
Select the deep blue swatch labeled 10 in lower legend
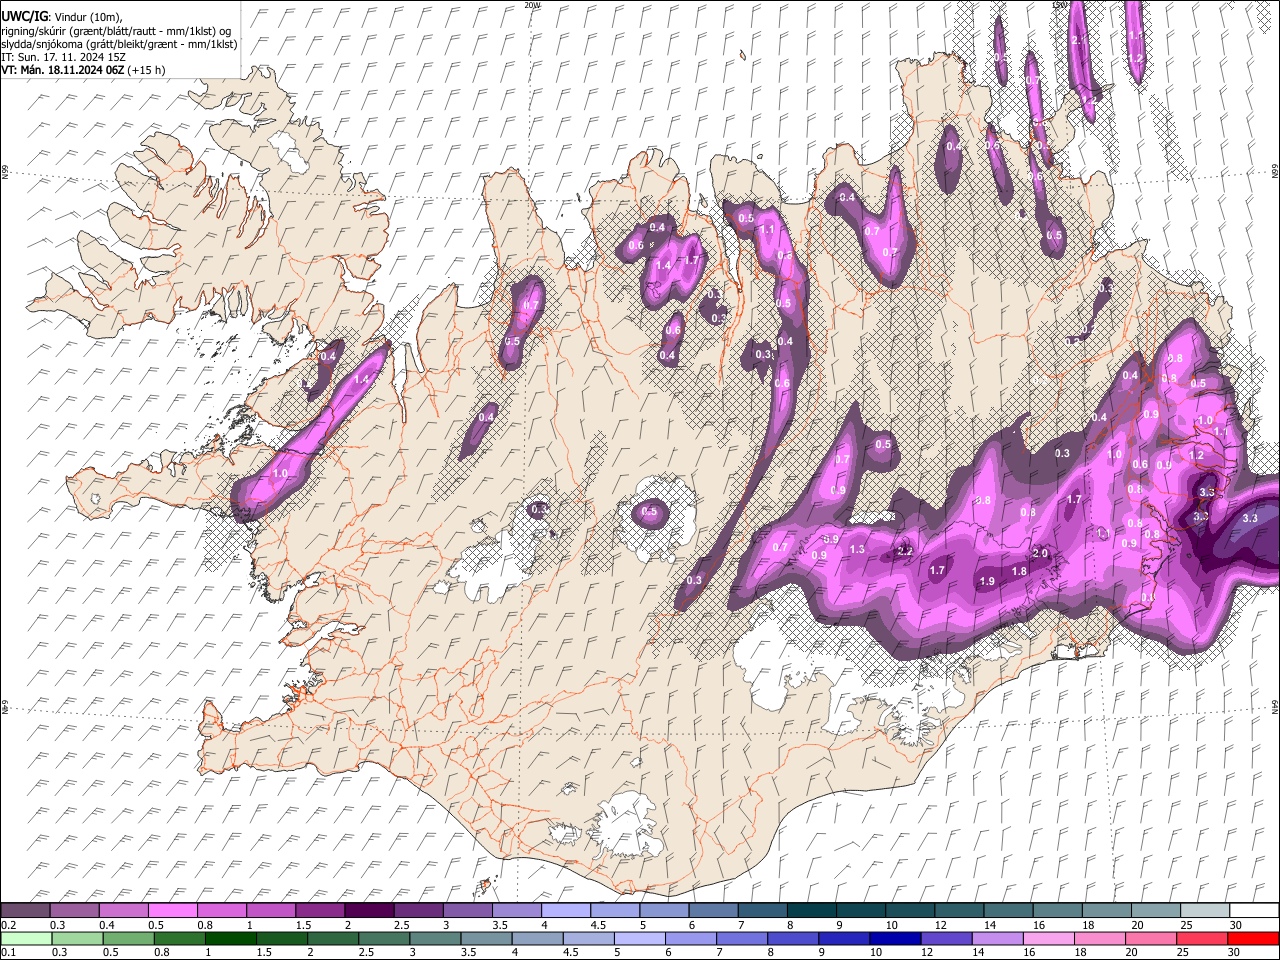pyautogui.click(x=895, y=938)
